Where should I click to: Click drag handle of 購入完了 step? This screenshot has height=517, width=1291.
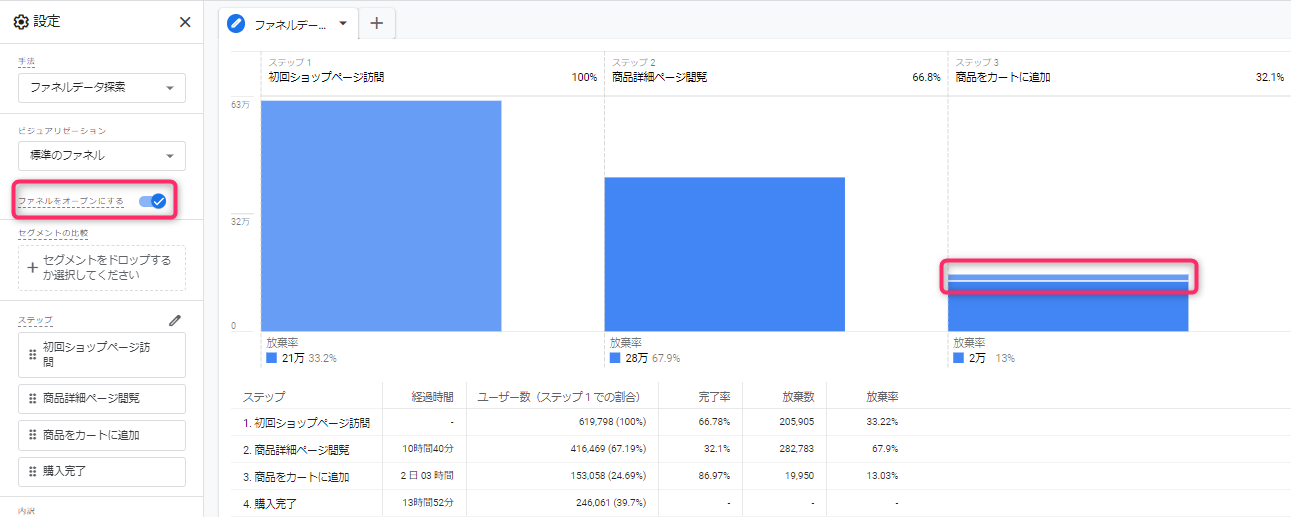(33, 471)
